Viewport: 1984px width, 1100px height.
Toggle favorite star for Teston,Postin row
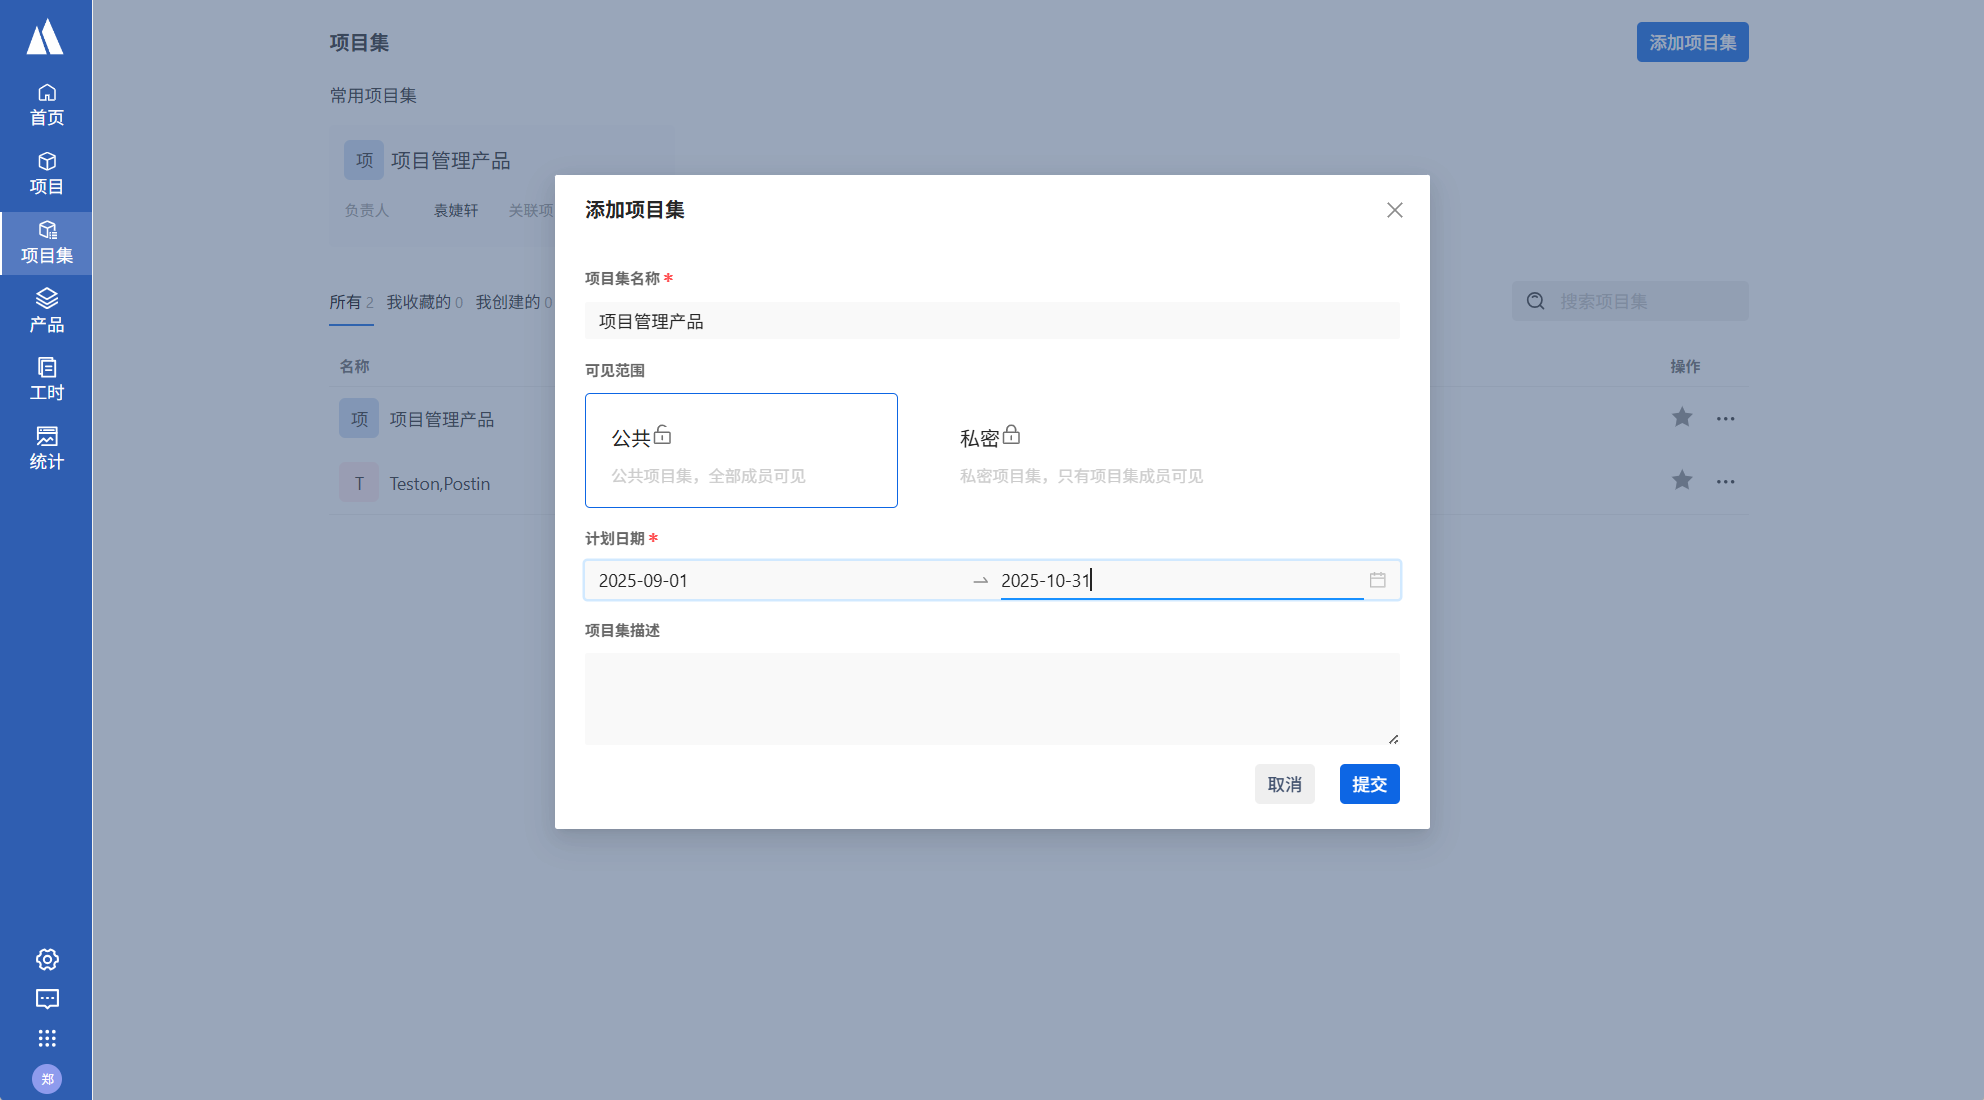(1682, 481)
